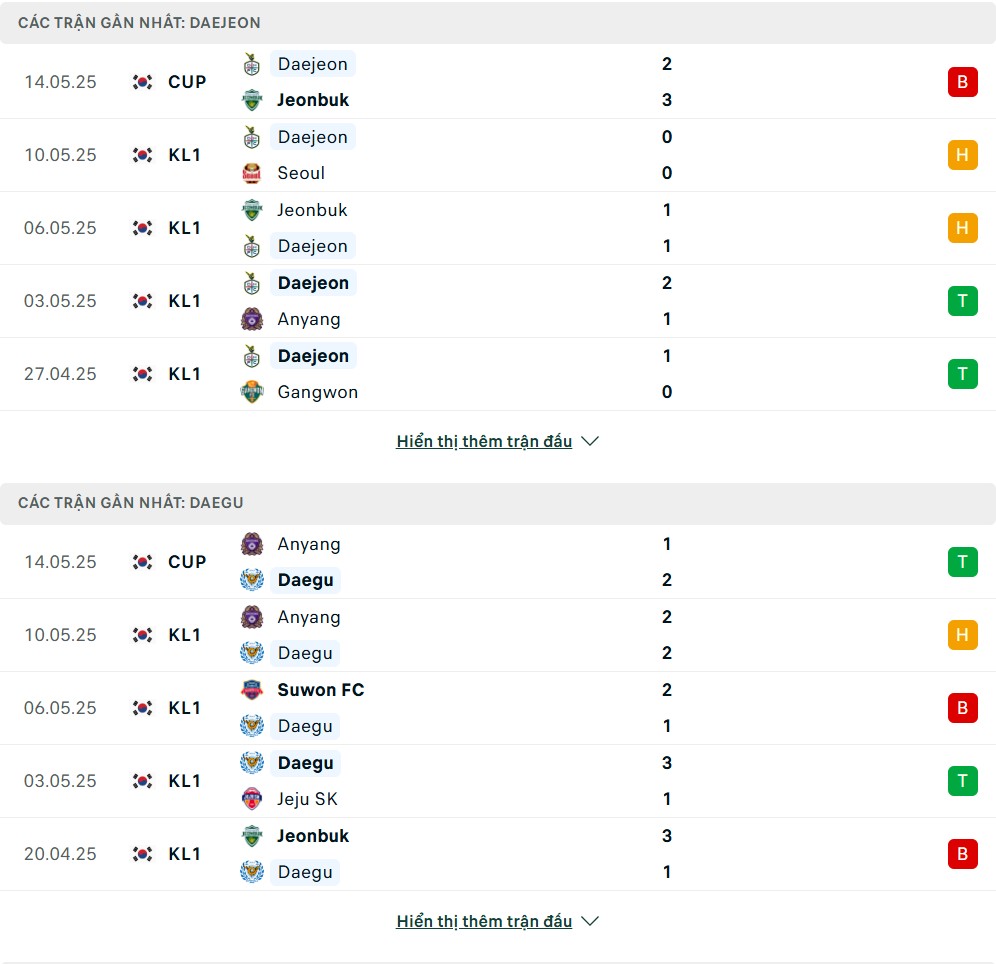Expand more matches chevron under Daegu section
Image resolution: width=996 pixels, height=964 pixels.
click(590, 921)
